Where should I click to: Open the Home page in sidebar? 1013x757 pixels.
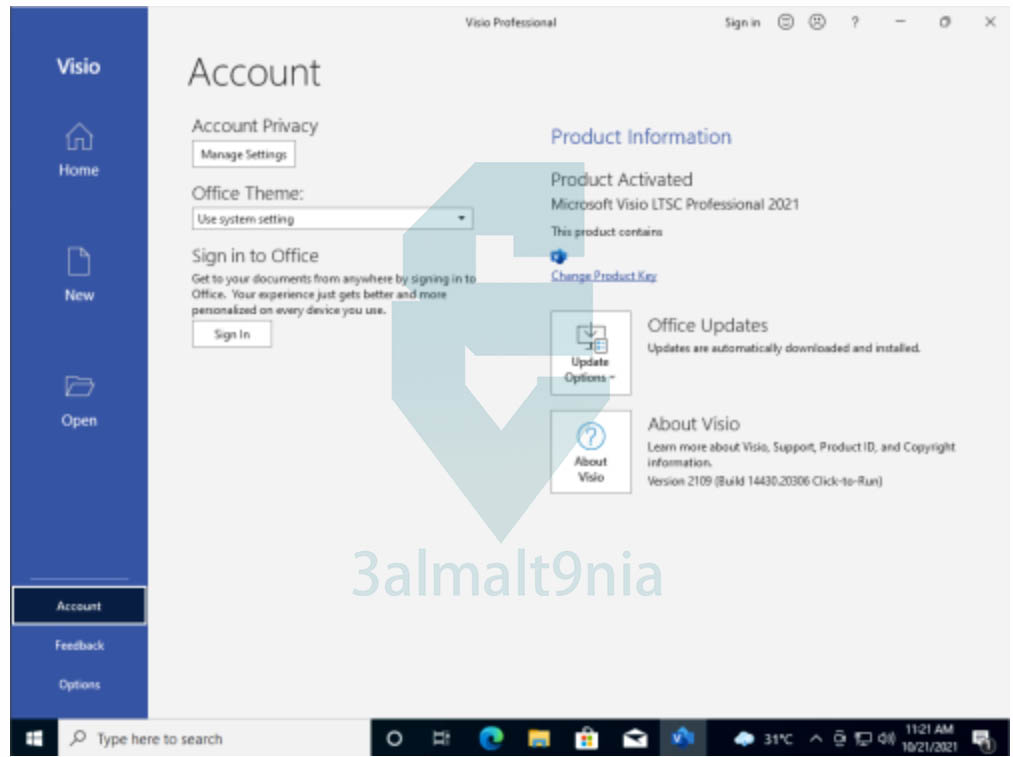(x=79, y=150)
